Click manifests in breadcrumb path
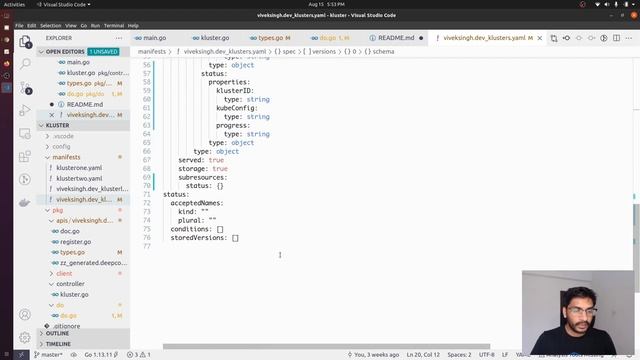The height and width of the screenshot is (360, 640). (151, 51)
